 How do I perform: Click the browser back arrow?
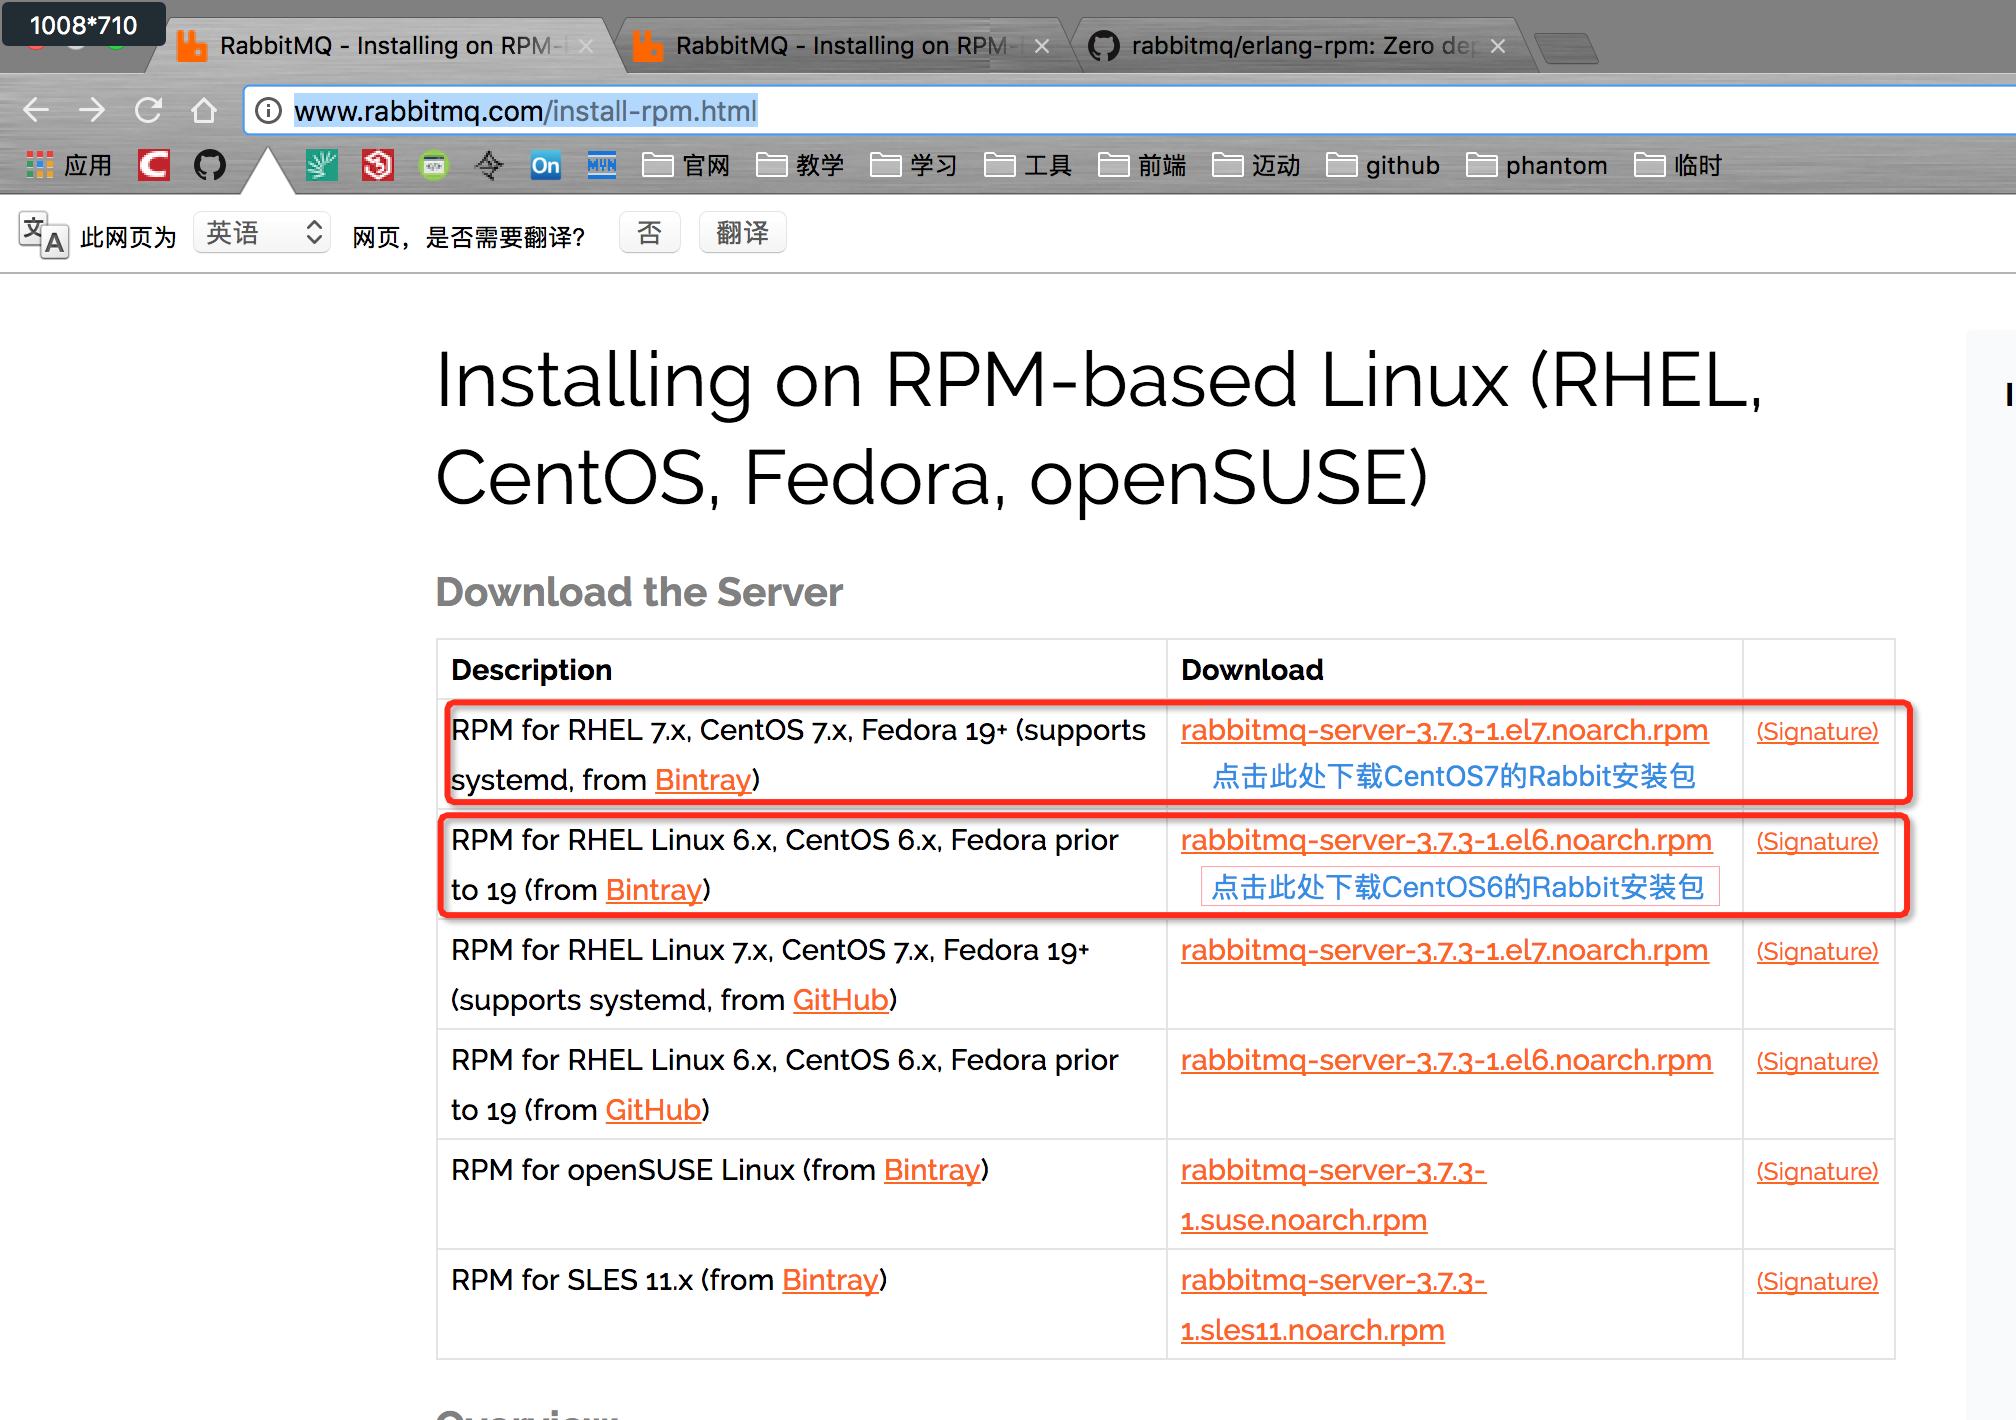tap(36, 110)
